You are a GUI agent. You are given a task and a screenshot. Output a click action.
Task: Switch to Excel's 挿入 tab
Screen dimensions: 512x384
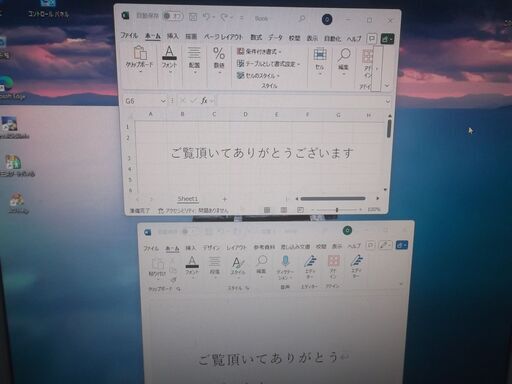coord(173,36)
